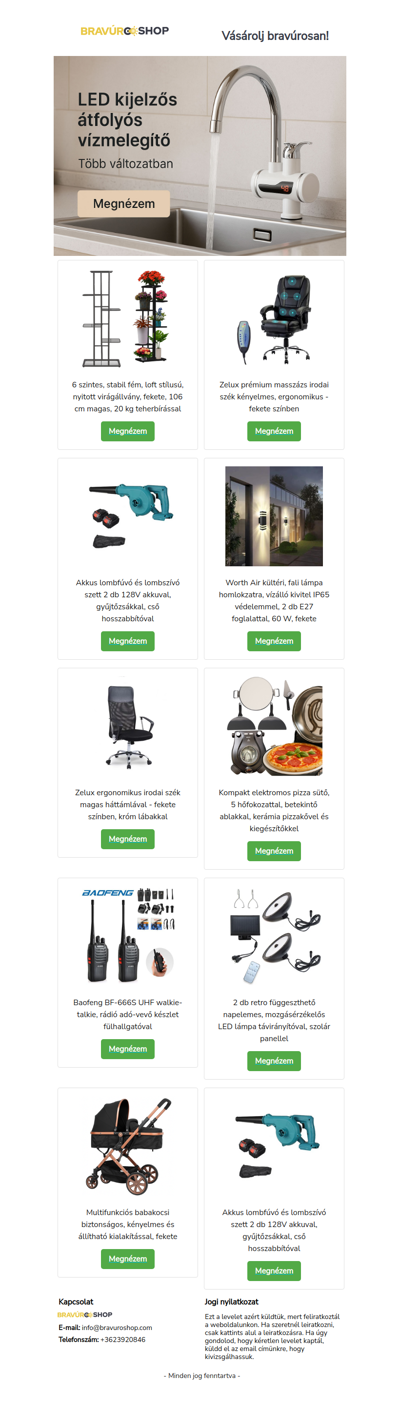This screenshot has height=1405, width=400.
Task: Open the 6-tier metal flower stand image
Action: click(x=127, y=318)
